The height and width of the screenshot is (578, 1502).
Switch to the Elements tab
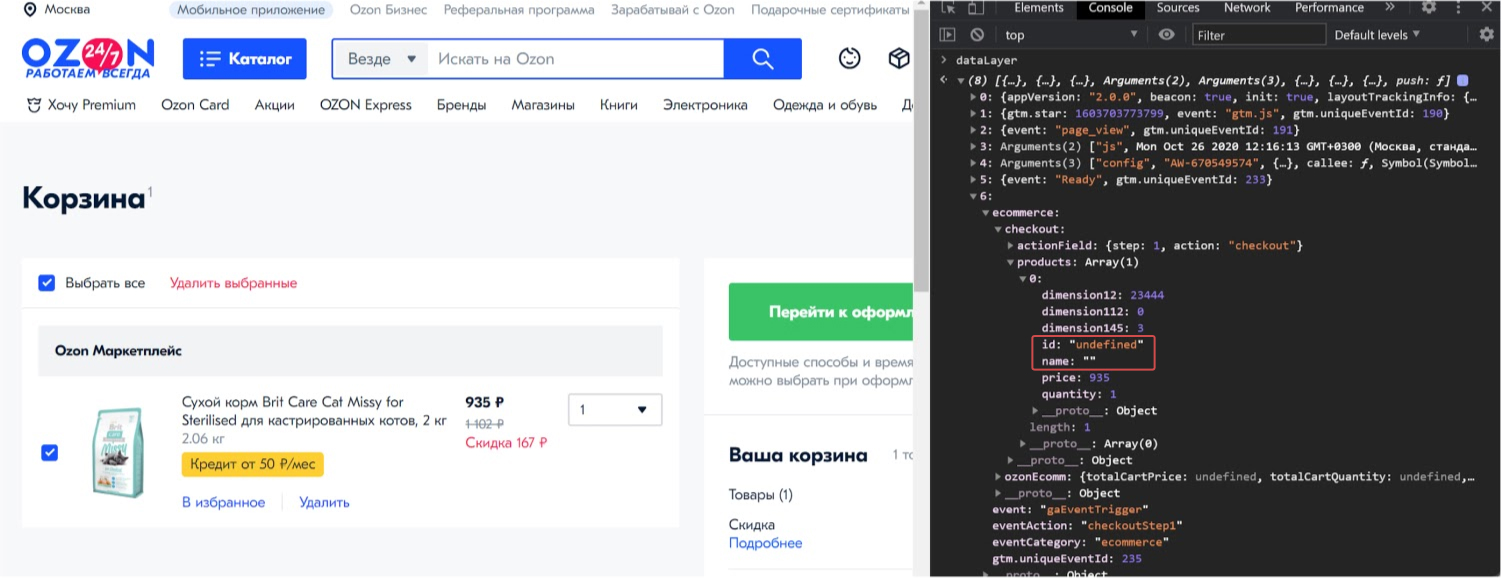click(x=1039, y=8)
